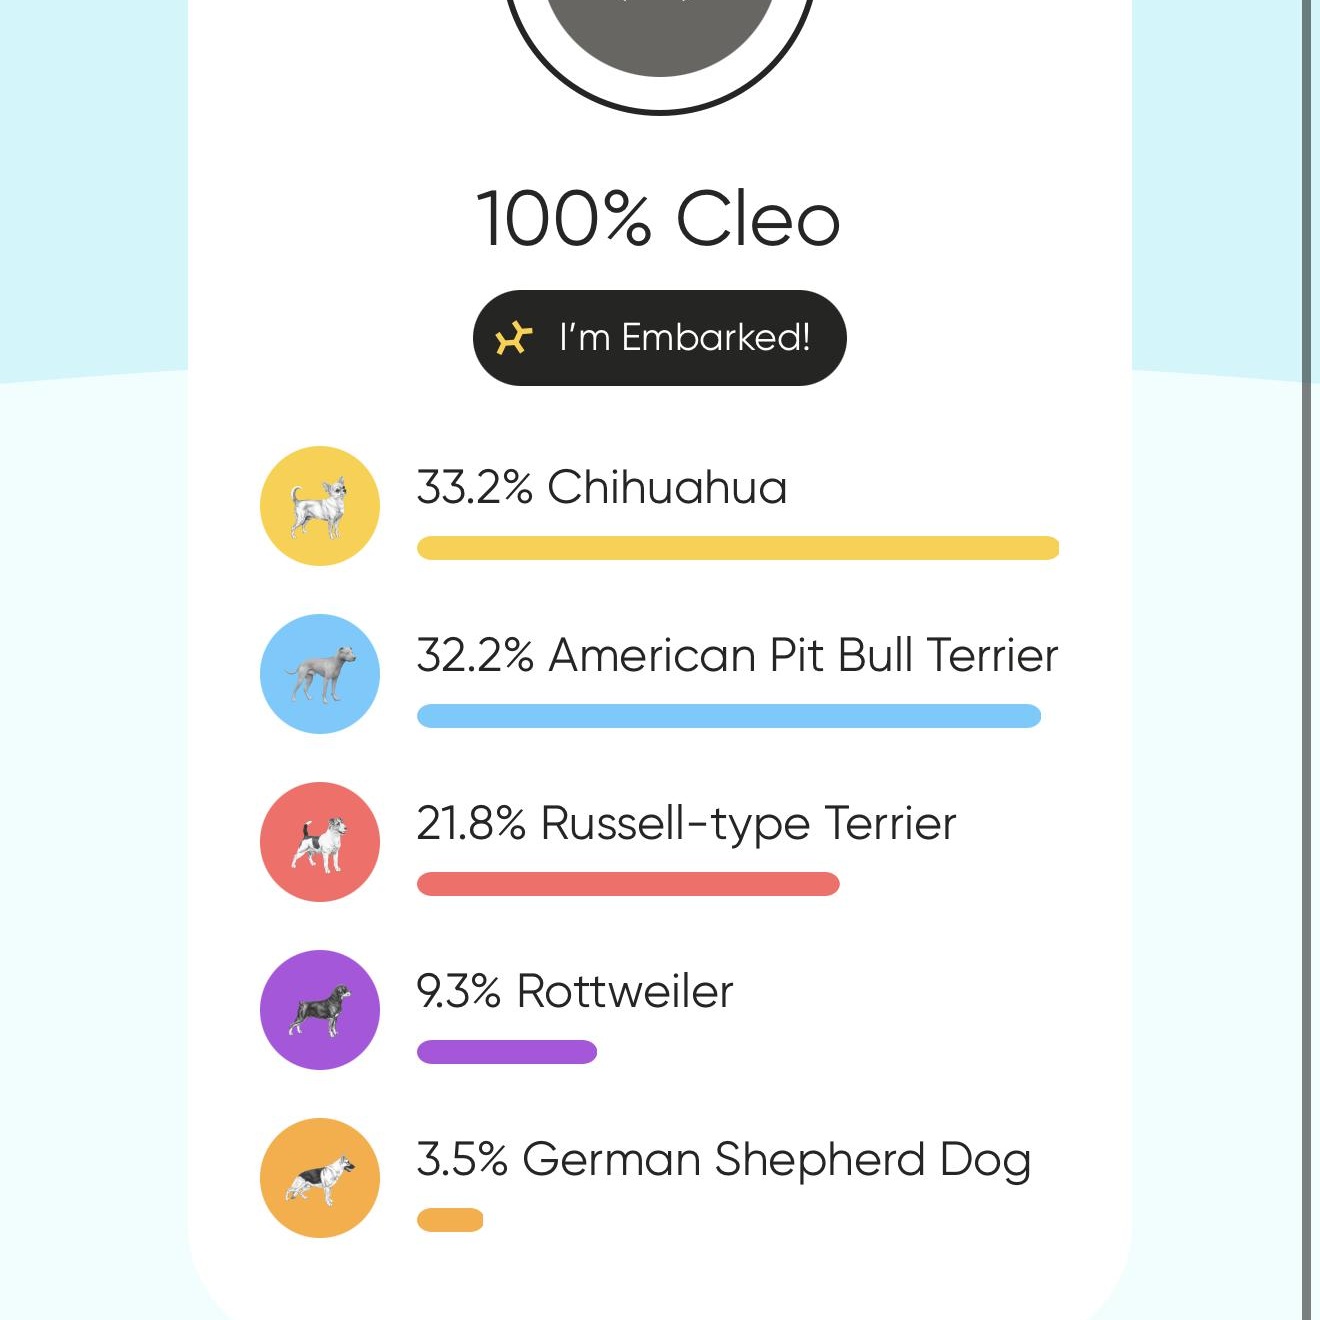Click the yellow Chihuahua percentage bar
This screenshot has width=1320, height=1320.
coord(738,548)
